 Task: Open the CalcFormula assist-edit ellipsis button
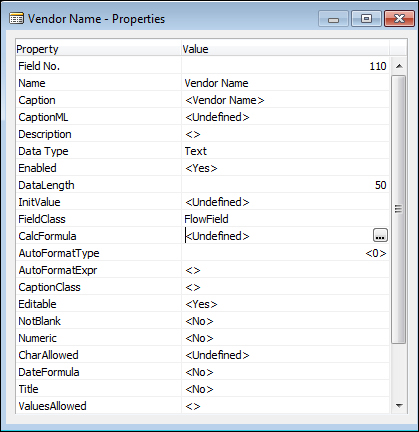click(380, 235)
